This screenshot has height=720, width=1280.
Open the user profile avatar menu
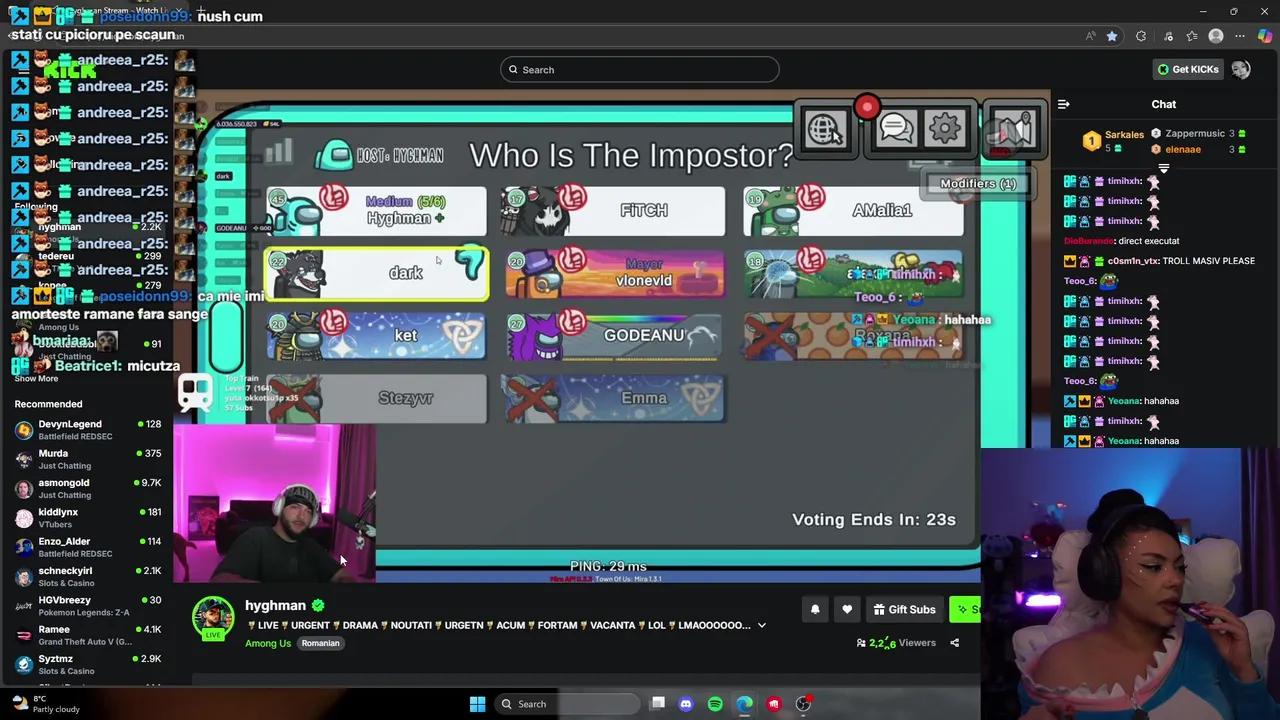point(1241,69)
